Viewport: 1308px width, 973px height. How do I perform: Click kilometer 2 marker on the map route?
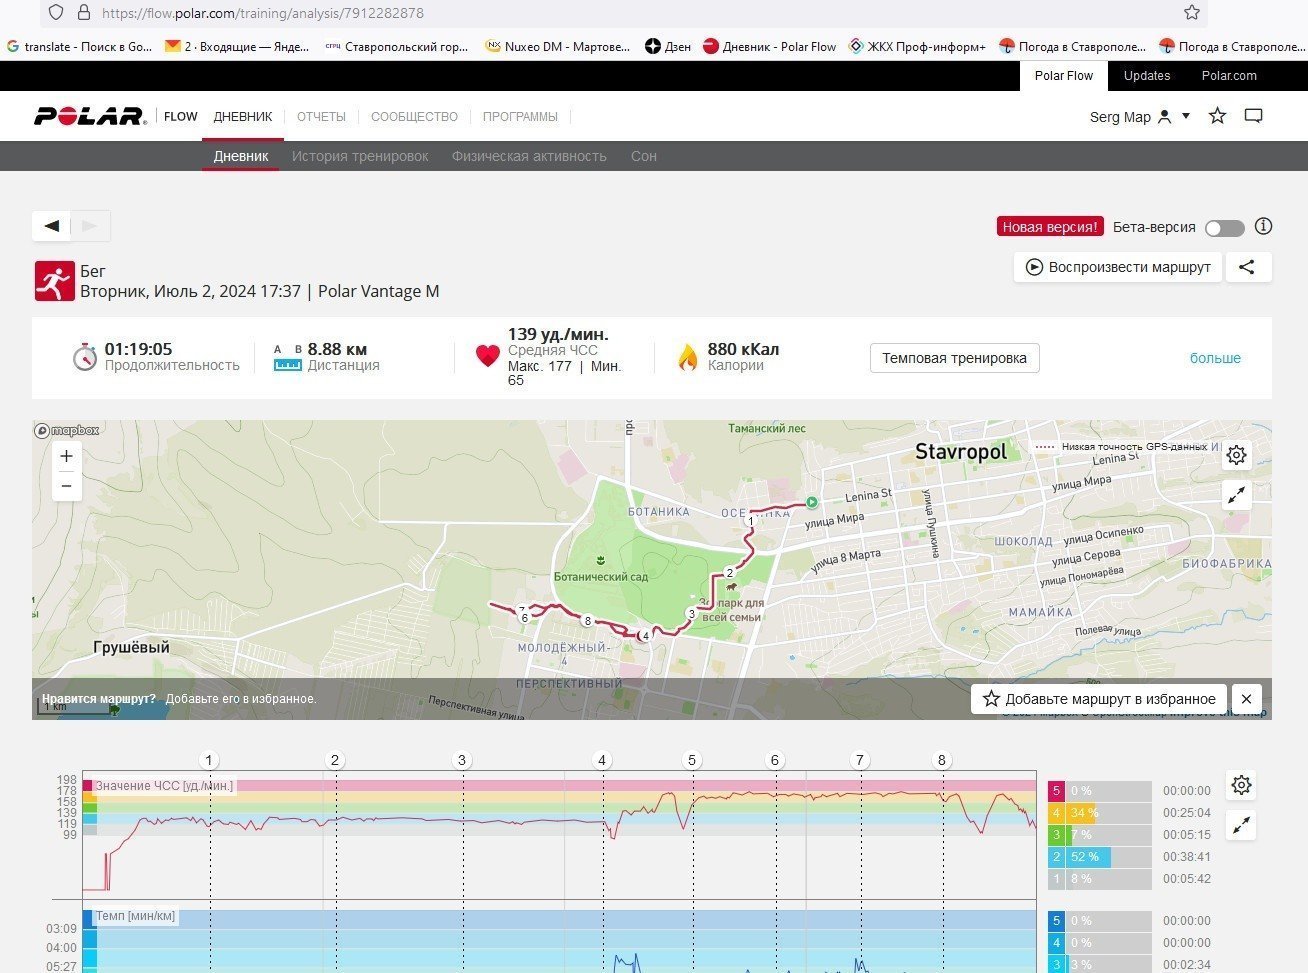coord(730,572)
